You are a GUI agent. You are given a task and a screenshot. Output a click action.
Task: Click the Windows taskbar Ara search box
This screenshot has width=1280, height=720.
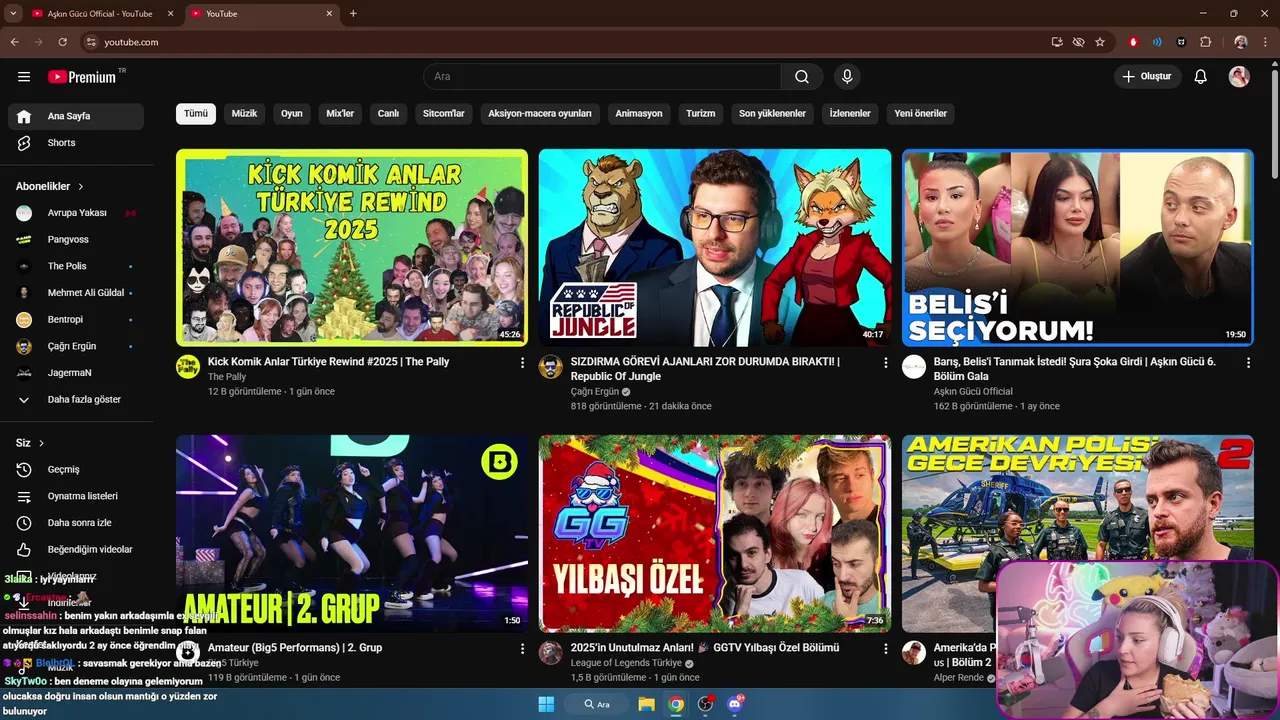(595, 704)
